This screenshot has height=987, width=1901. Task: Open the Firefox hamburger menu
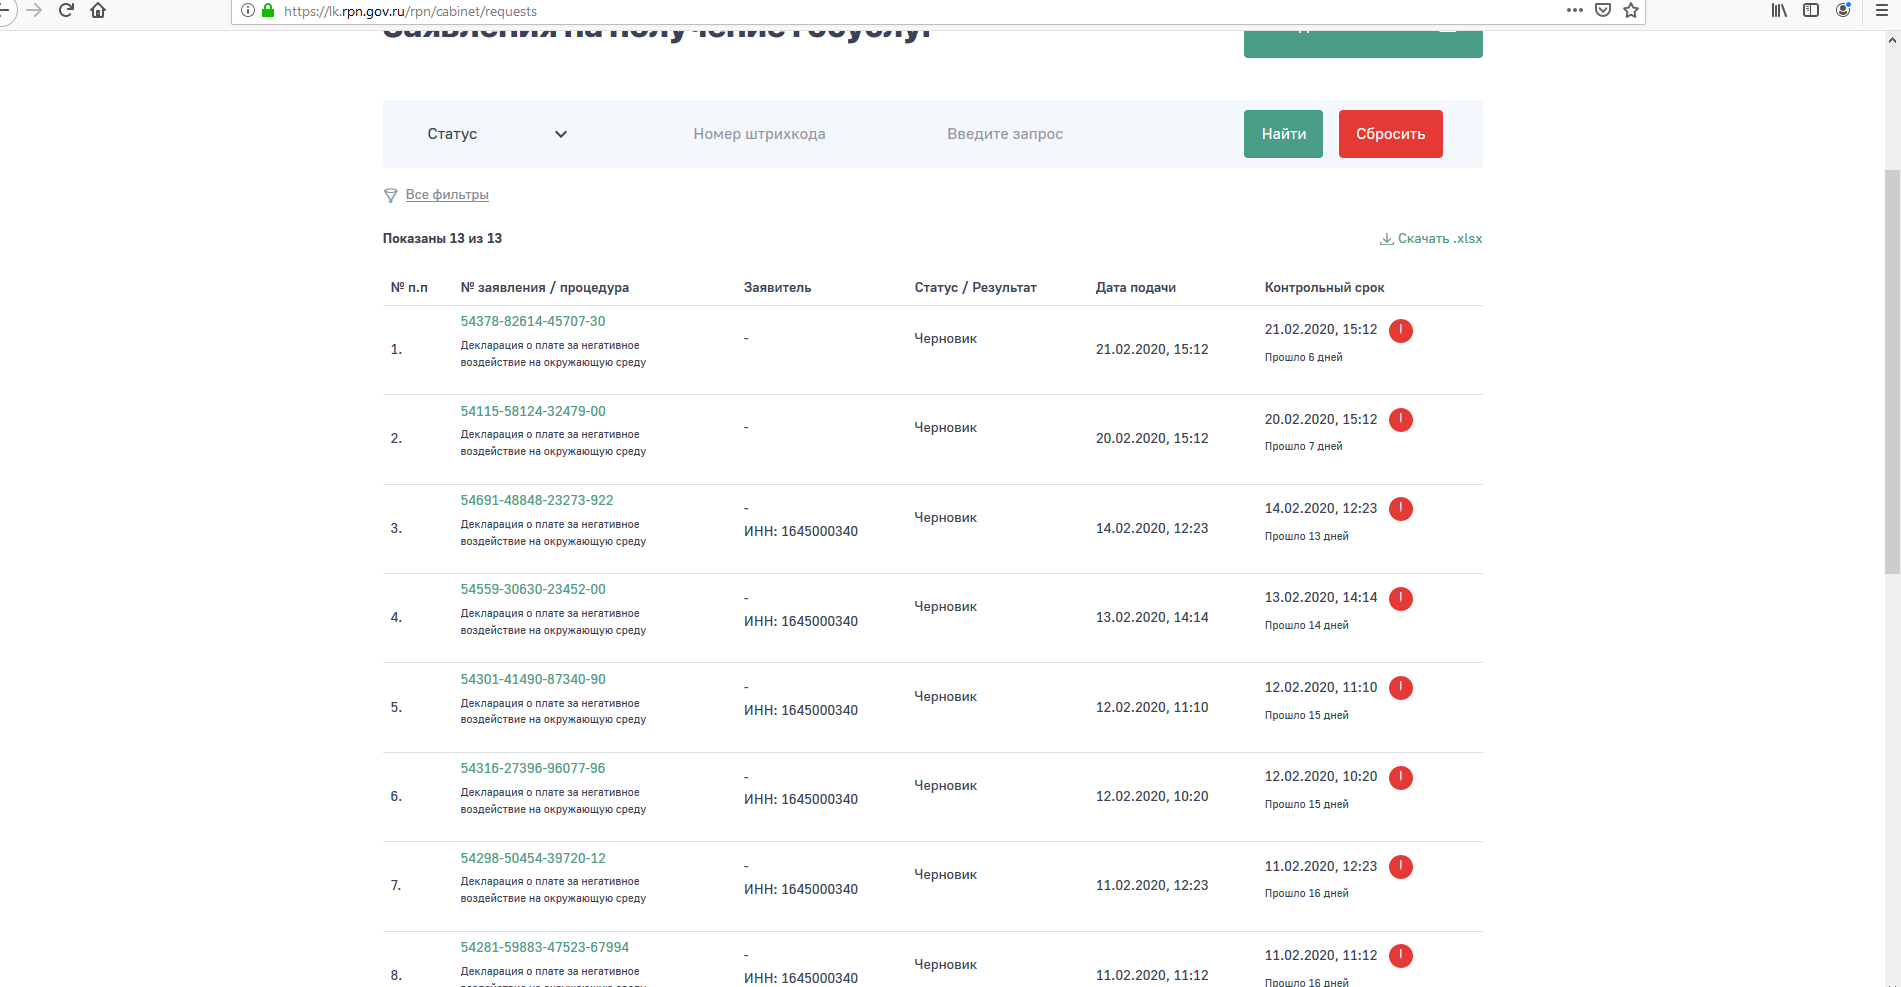click(1881, 11)
